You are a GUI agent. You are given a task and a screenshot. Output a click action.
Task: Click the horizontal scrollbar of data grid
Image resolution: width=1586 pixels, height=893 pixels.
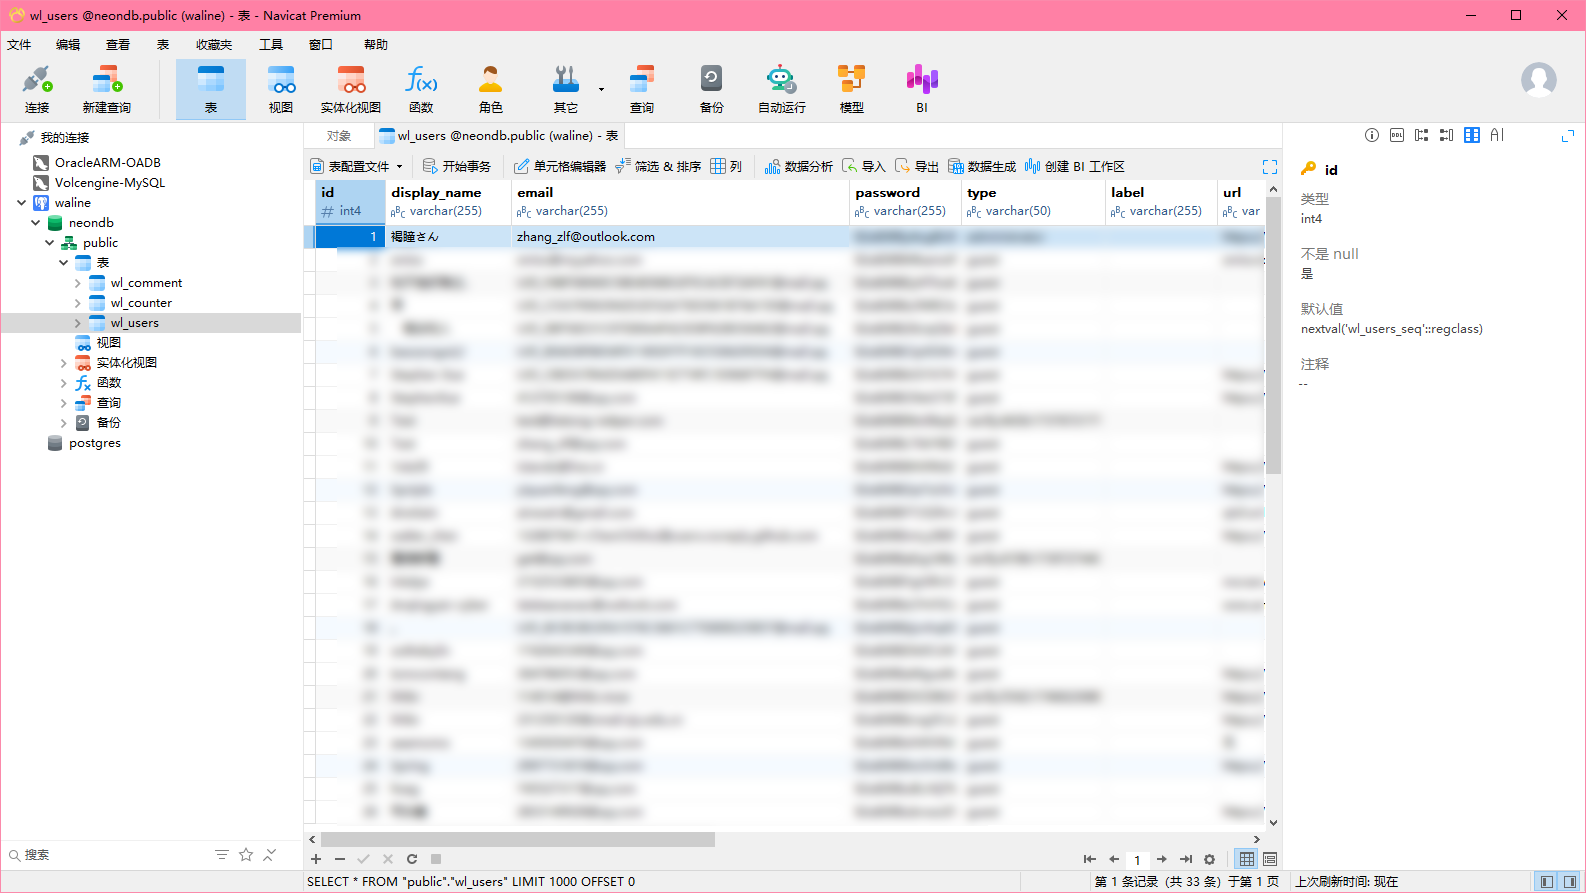(x=517, y=840)
